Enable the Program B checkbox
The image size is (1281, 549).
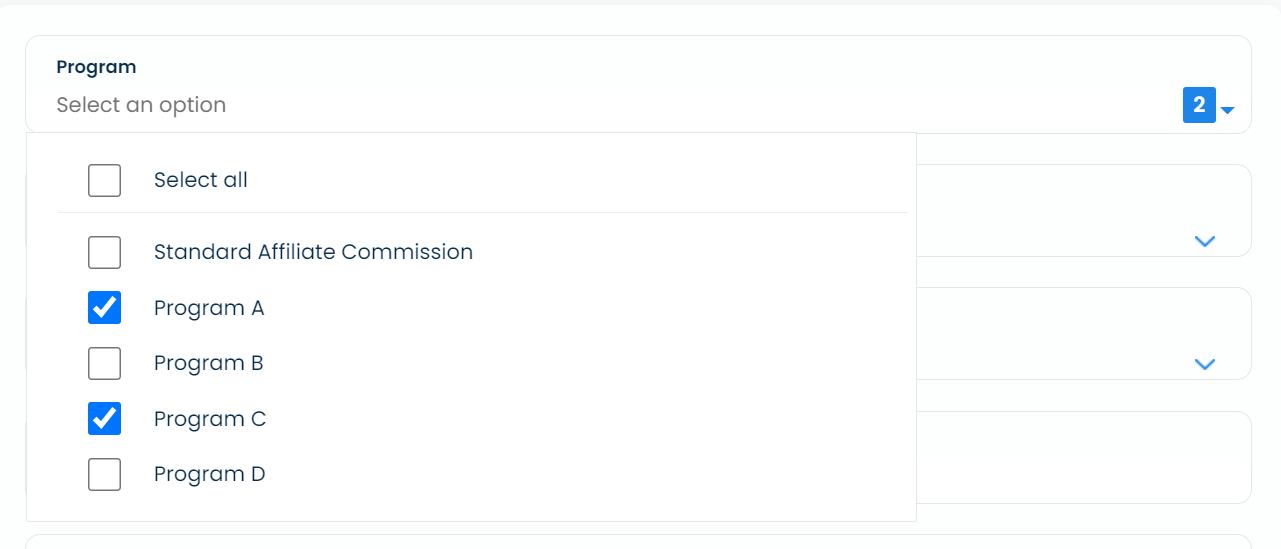tap(104, 363)
